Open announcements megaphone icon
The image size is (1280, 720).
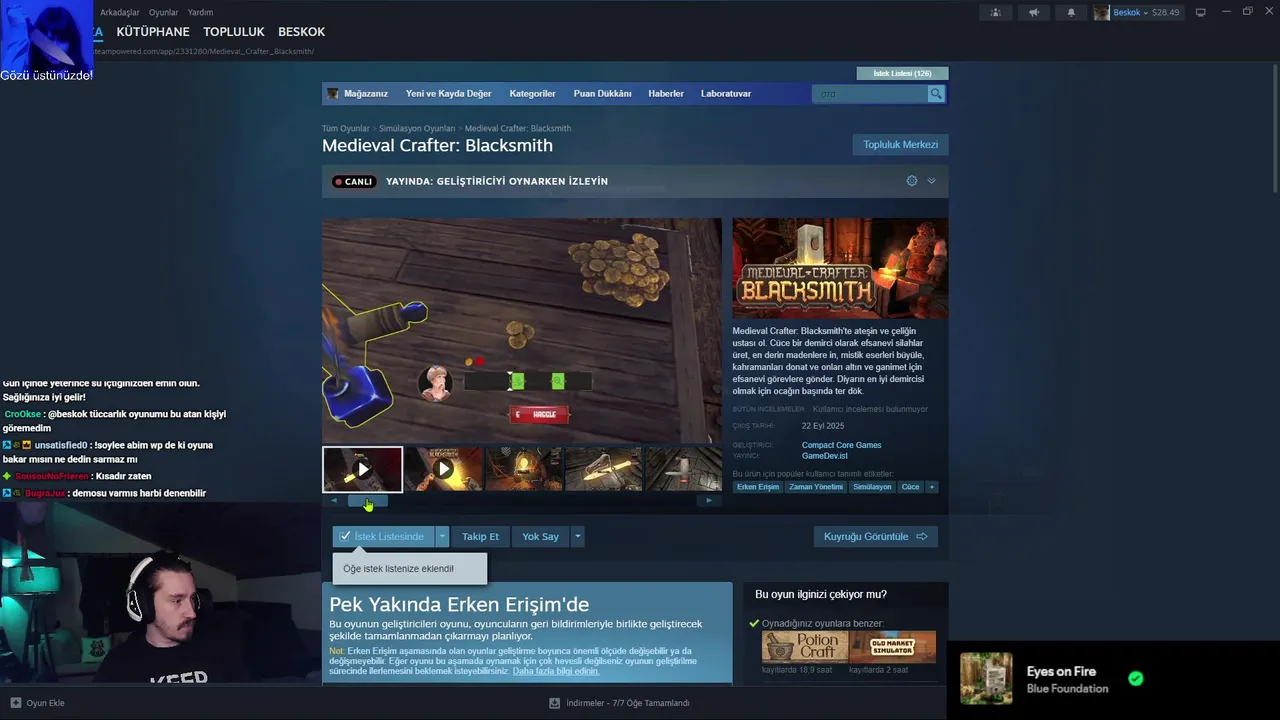[x=1034, y=12]
